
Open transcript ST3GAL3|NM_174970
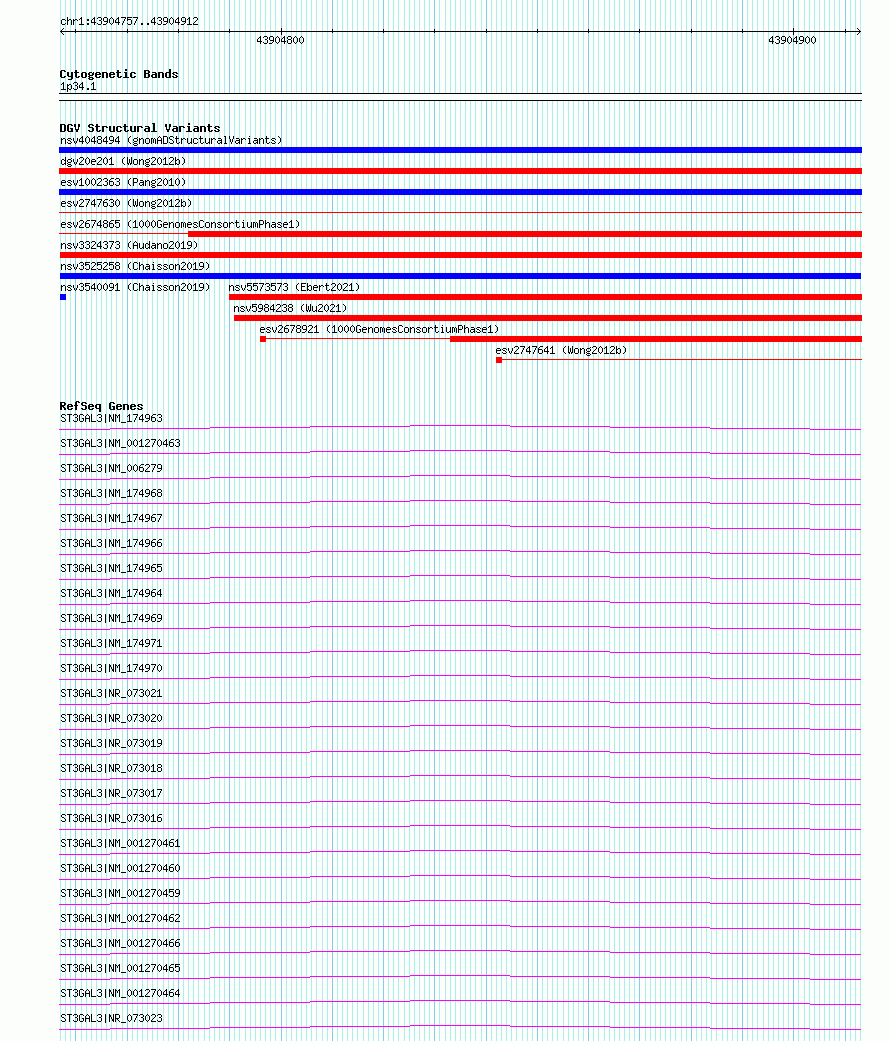[x=111, y=669]
